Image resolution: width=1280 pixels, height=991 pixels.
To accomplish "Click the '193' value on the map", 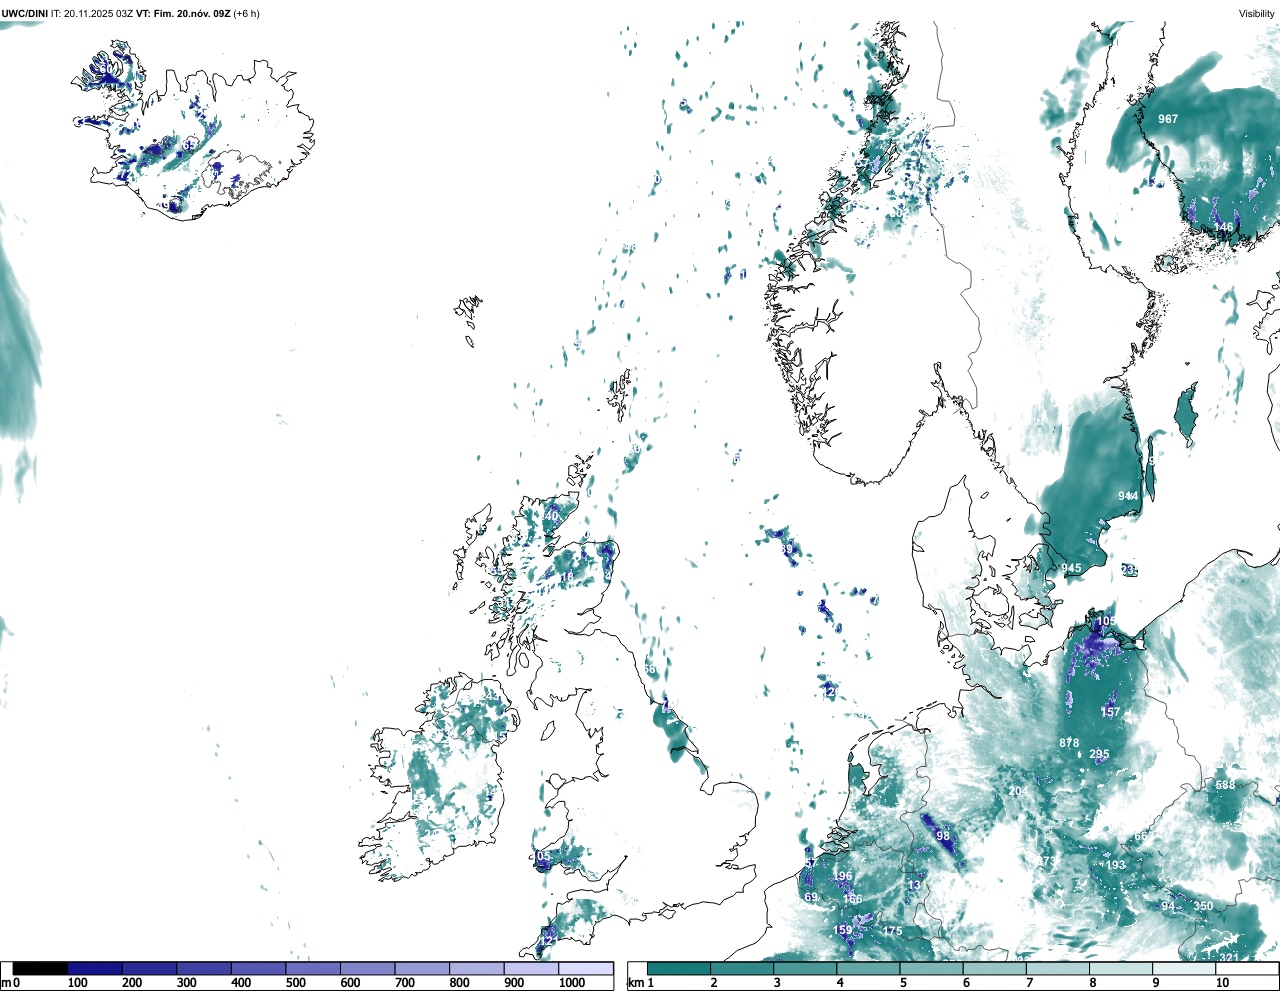I will coord(1115,866).
